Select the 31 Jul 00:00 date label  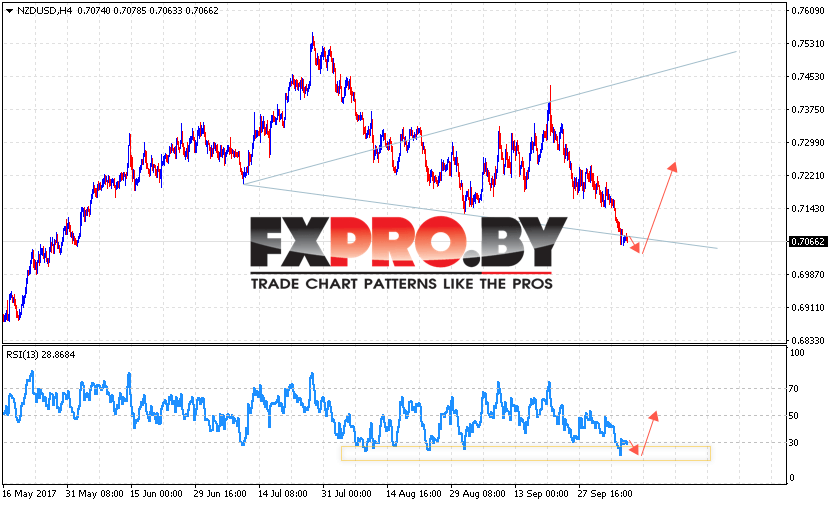tap(346, 494)
